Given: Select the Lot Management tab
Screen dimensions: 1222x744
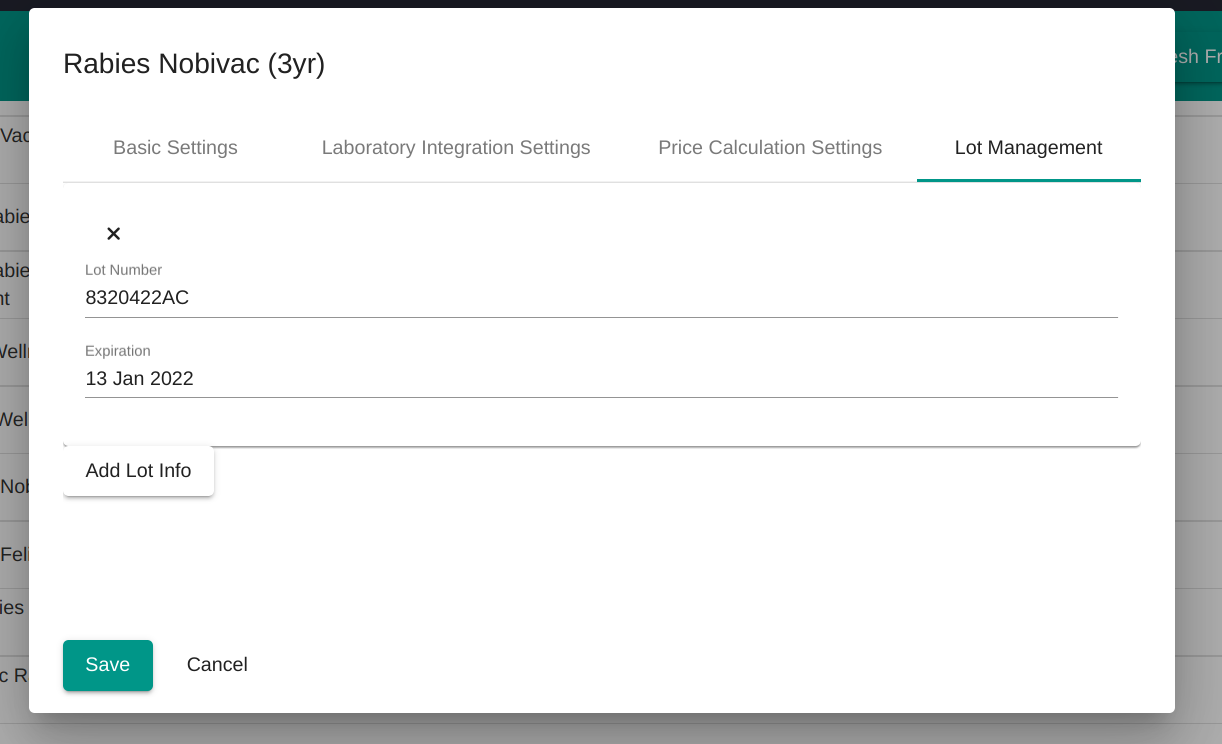Looking at the screenshot, I should (1028, 148).
